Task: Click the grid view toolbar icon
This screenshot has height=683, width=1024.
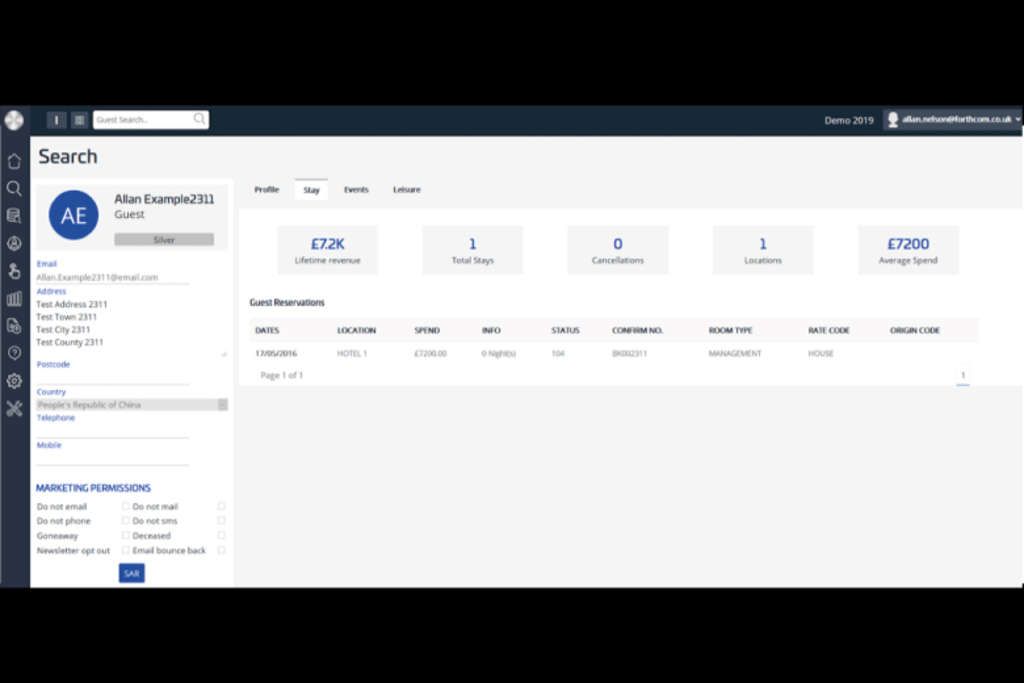Action: (x=79, y=120)
